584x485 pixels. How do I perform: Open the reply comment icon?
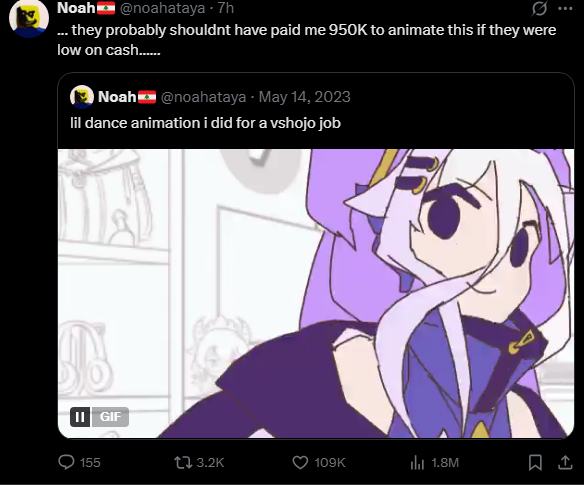[x=67, y=462]
